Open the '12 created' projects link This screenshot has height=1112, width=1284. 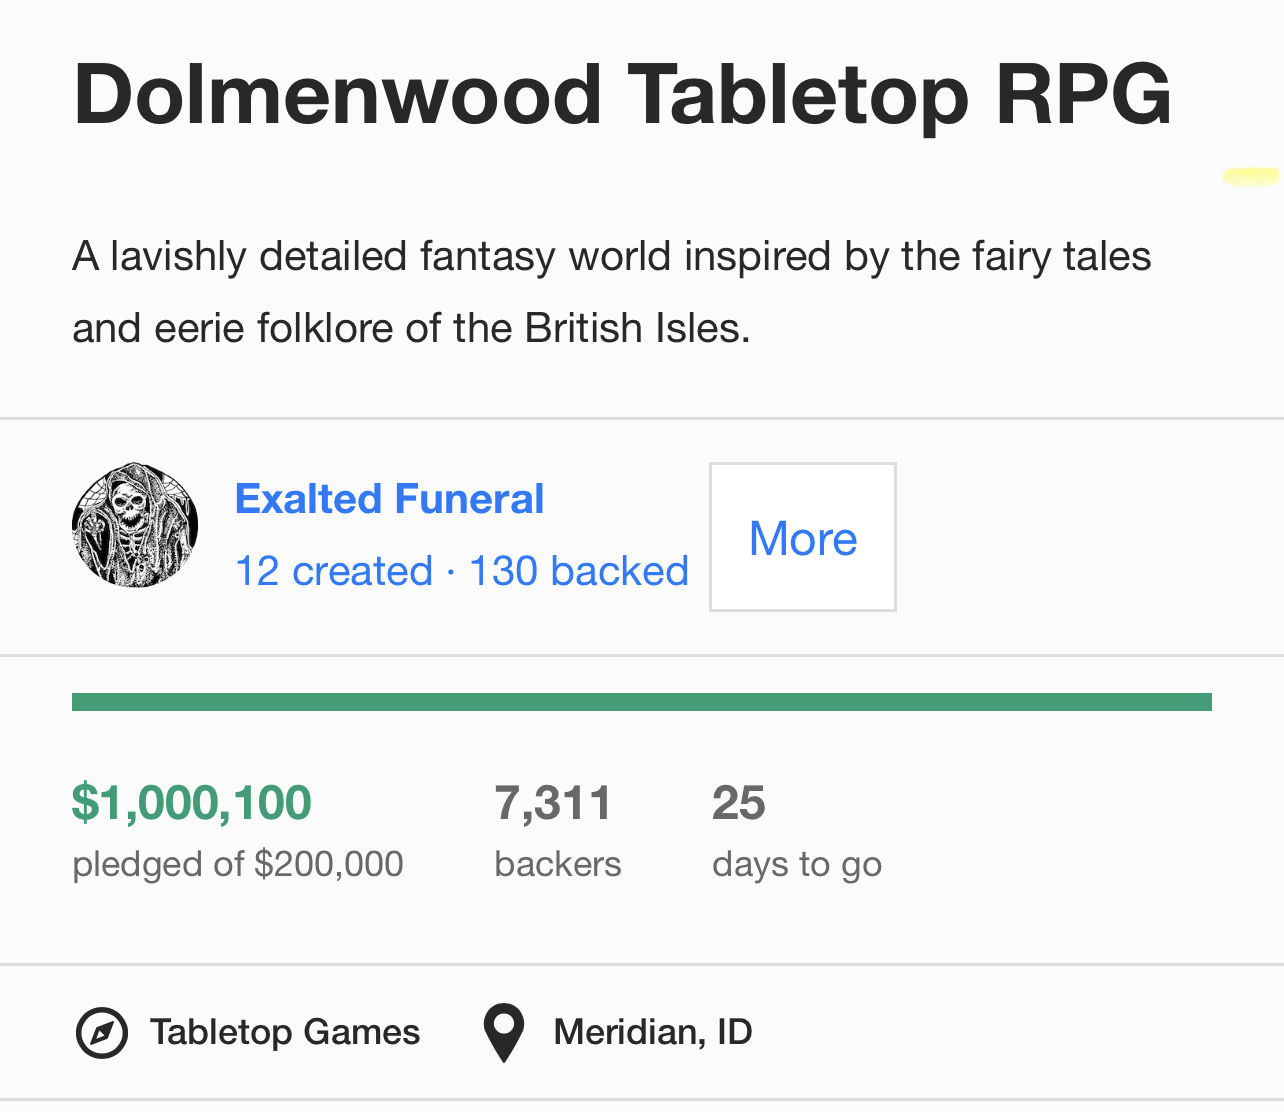334,571
